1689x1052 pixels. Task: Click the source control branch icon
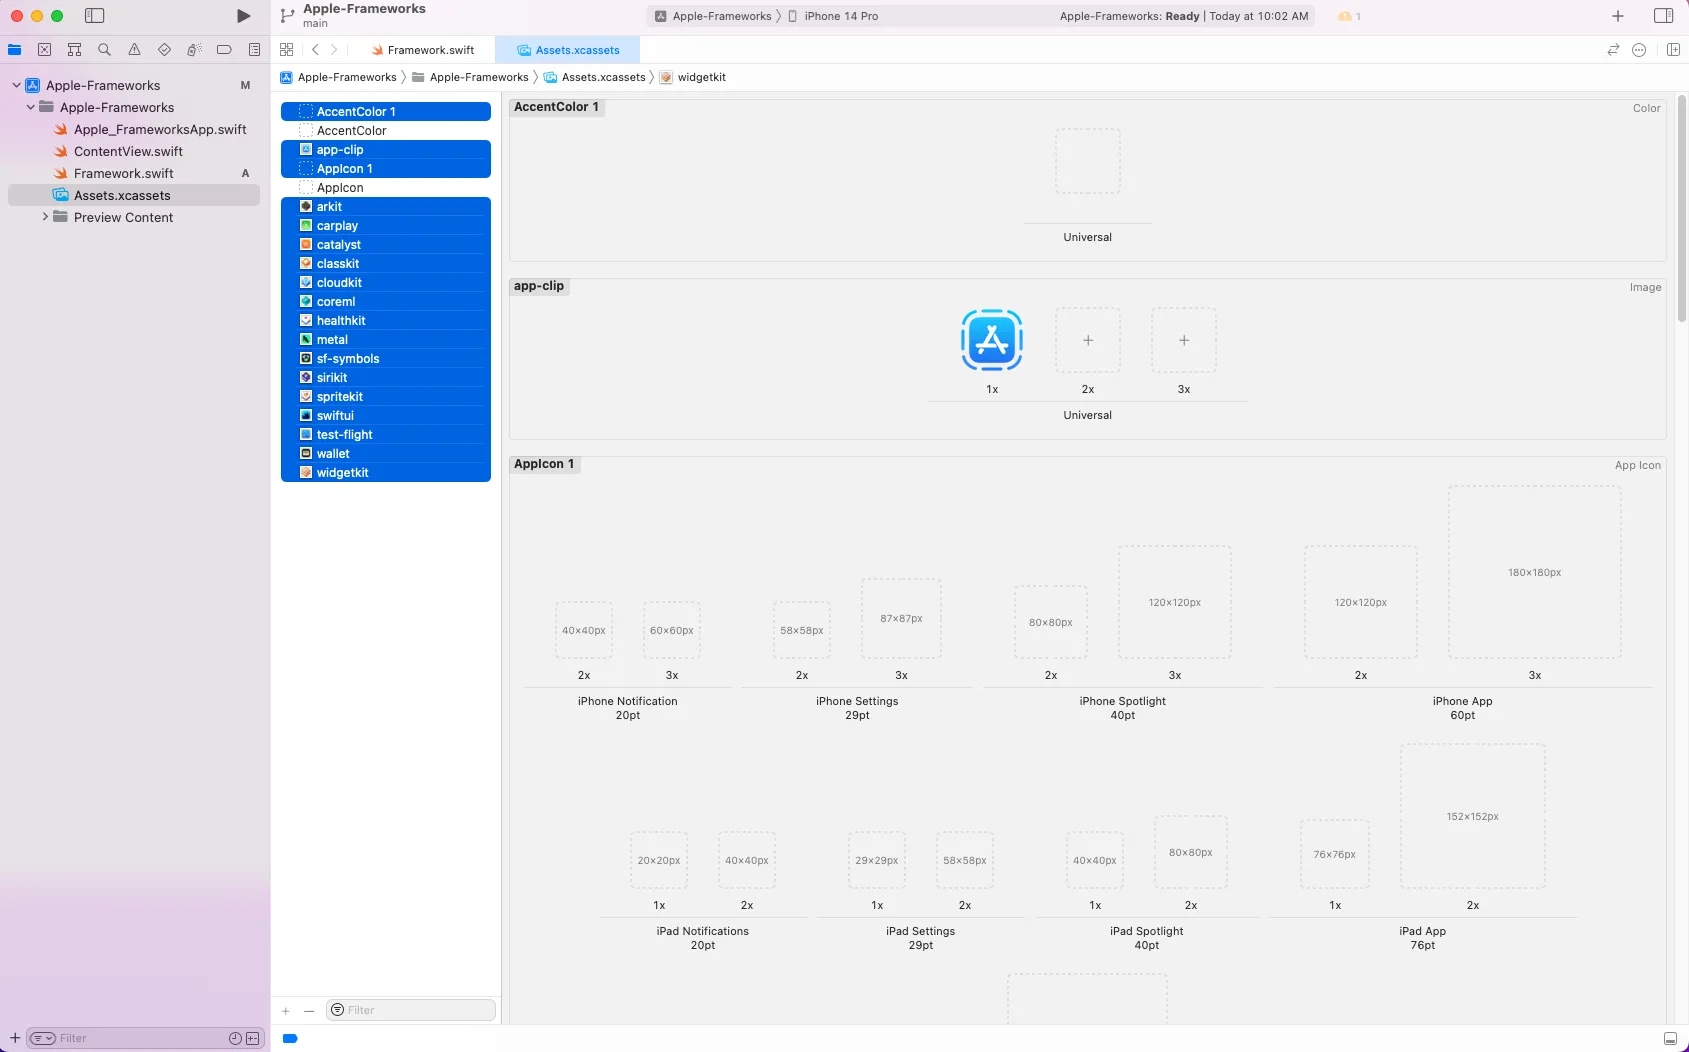[288, 16]
